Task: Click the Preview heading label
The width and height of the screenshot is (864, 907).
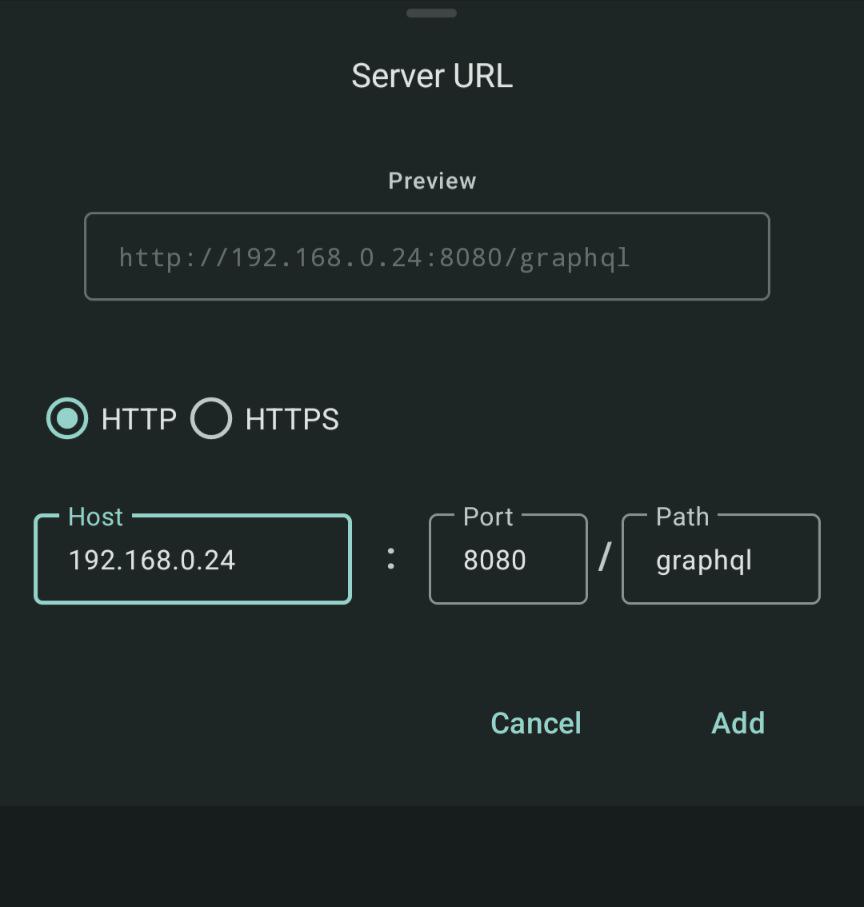Action: [x=432, y=181]
